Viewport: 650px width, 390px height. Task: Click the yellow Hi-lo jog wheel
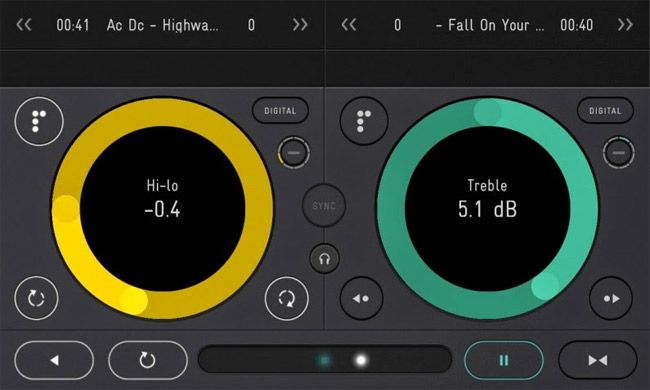point(162,209)
